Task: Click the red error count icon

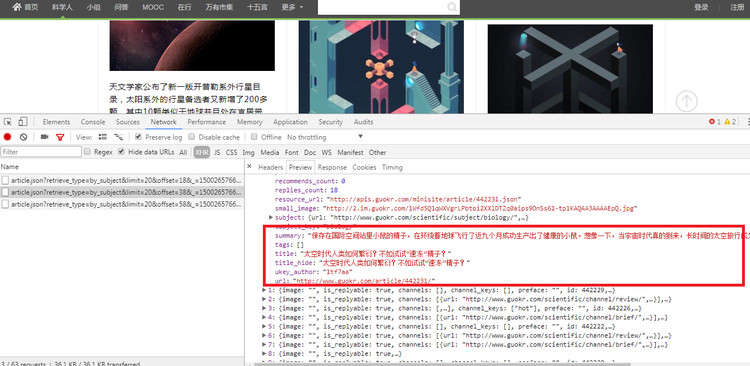Action: pos(712,122)
